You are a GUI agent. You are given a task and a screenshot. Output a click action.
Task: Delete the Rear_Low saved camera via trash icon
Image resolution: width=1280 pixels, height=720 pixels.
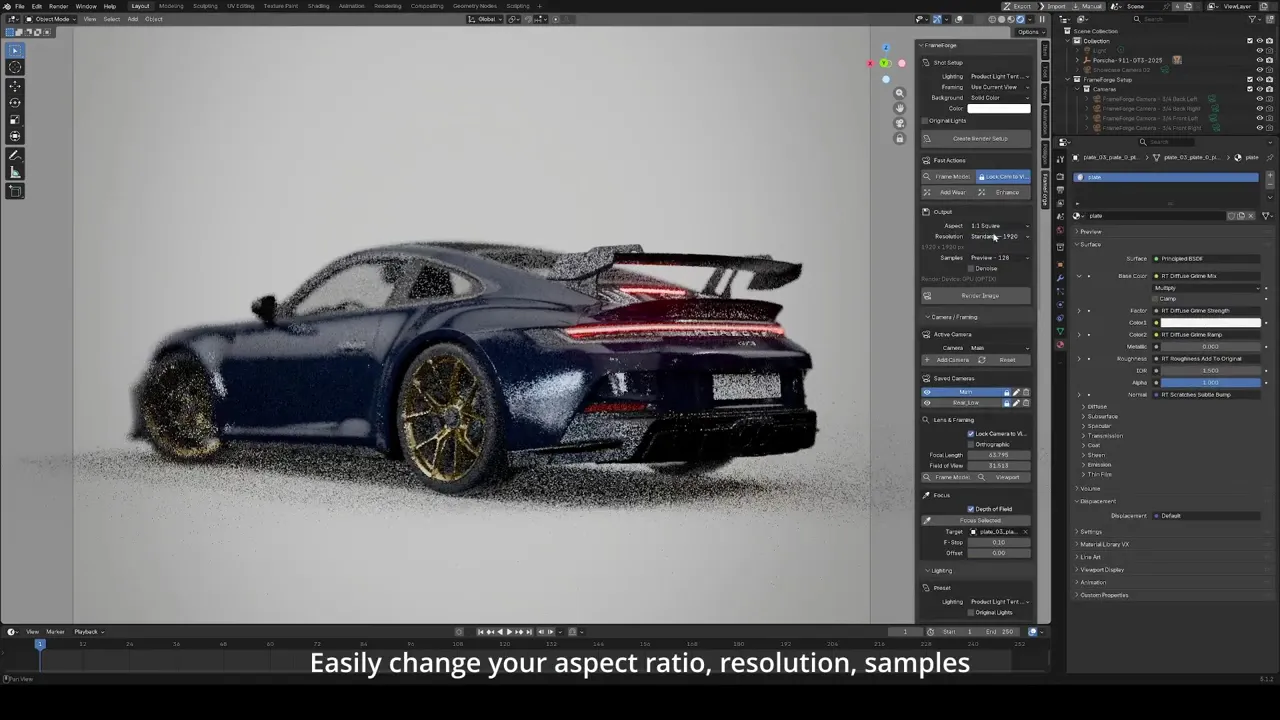(x=1025, y=403)
